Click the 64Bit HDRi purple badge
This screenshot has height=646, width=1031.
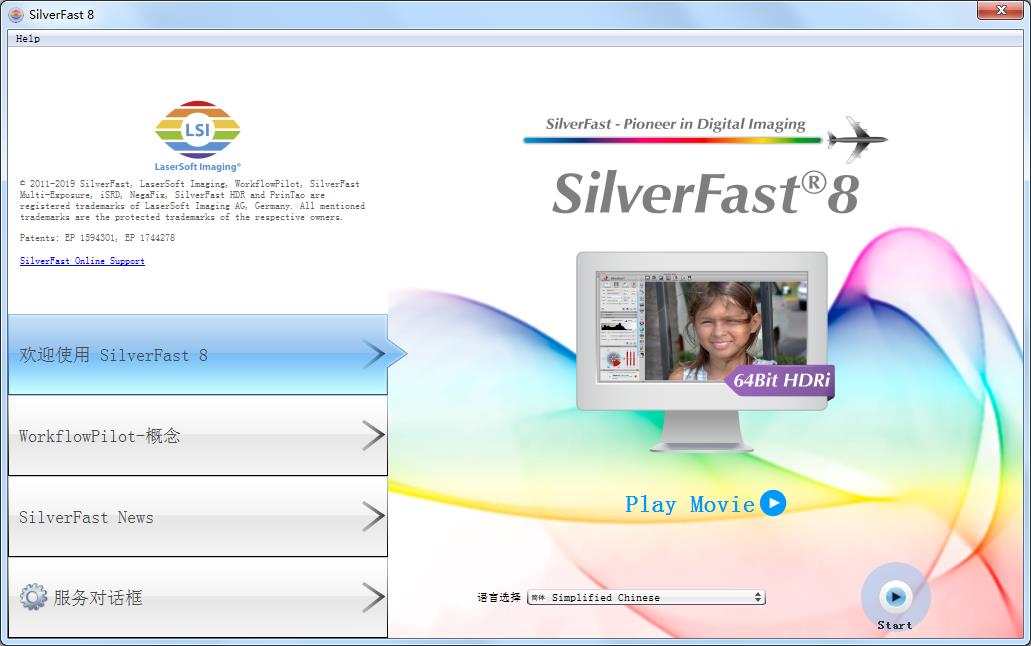pos(780,380)
